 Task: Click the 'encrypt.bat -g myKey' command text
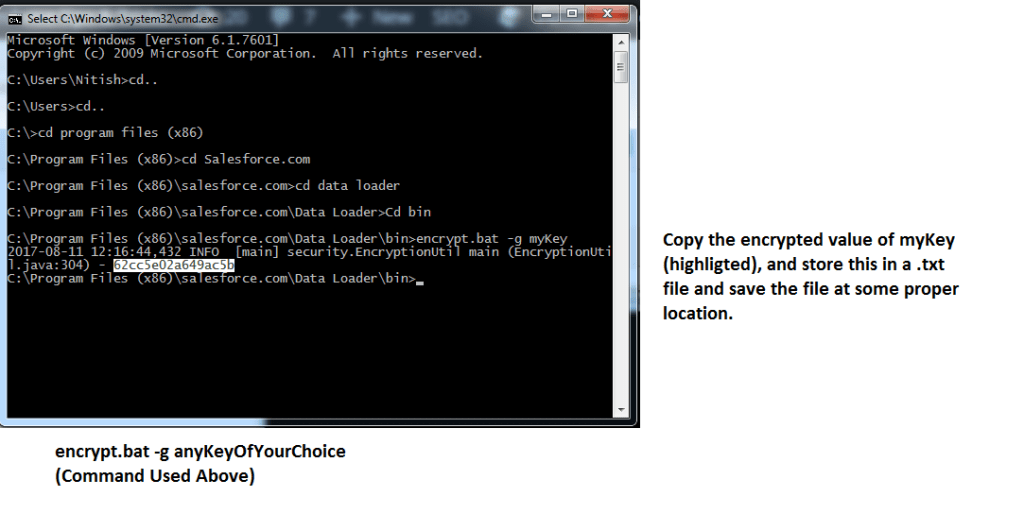[x=492, y=239]
